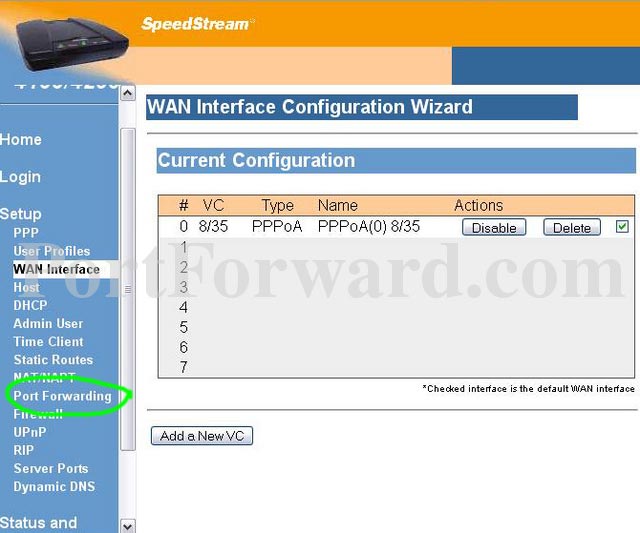This screenshot has height=533, width=640.
Task: Click the sidebar scrollbar thumb
Action: 128,289
